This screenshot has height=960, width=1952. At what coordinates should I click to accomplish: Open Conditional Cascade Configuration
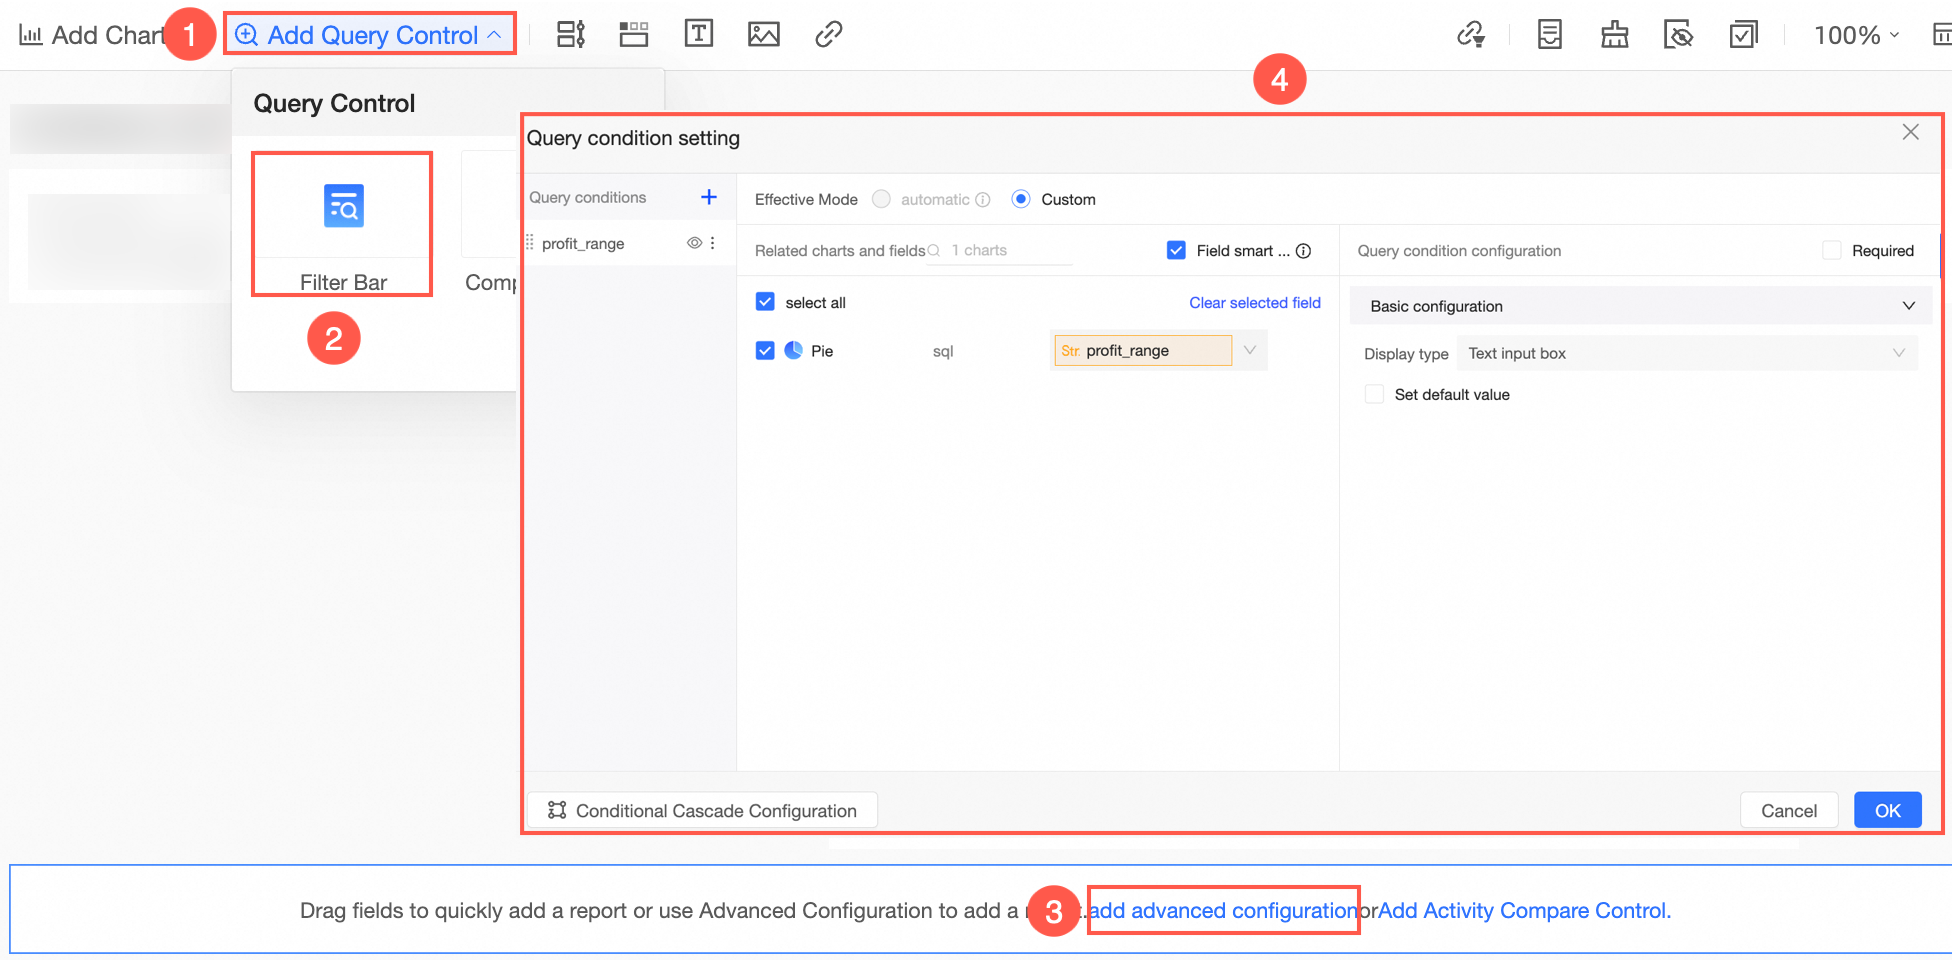click(703, 810)
